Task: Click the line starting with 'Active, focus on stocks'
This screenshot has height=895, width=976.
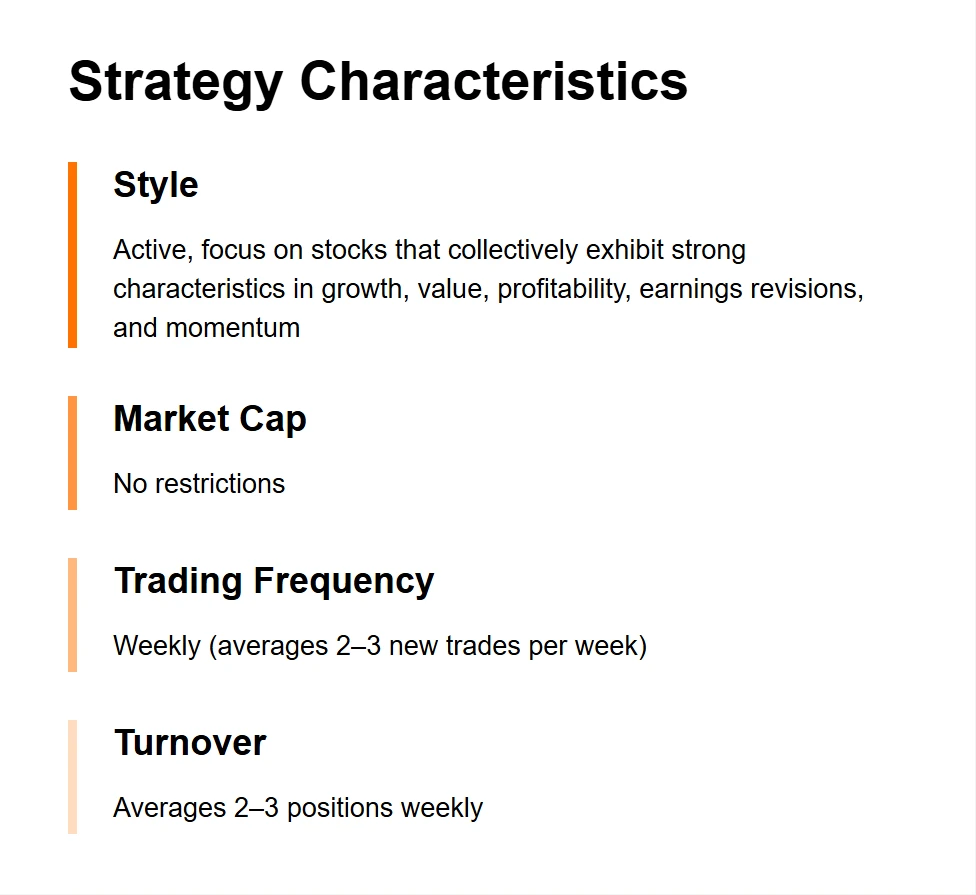Action: (429, 249)
